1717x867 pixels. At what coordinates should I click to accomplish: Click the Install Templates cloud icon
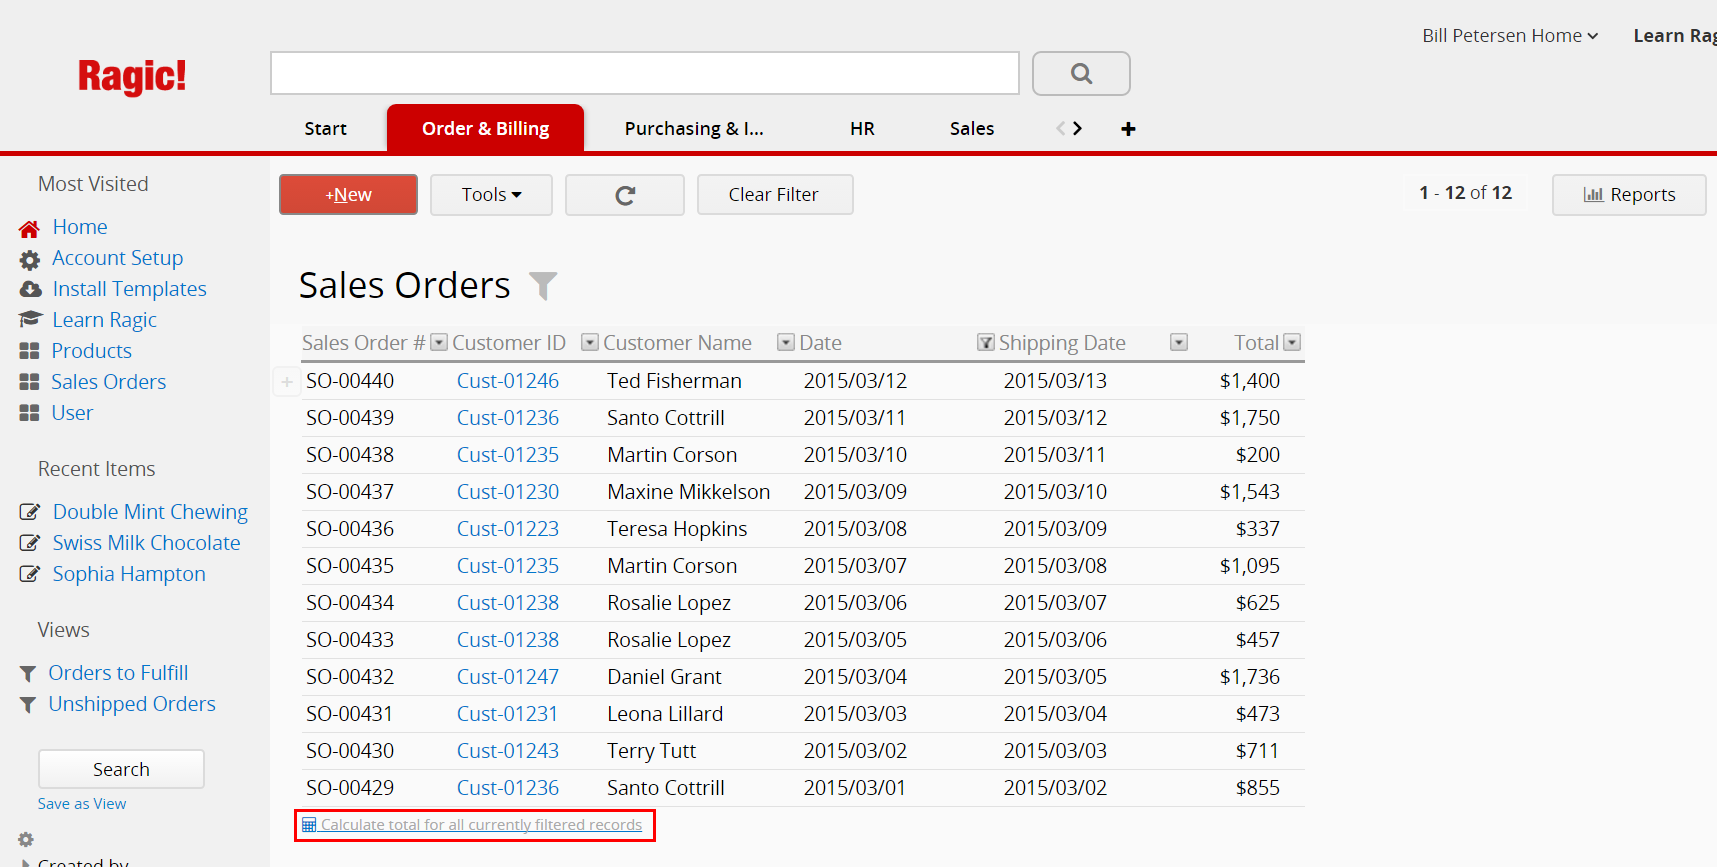pos(30,289)
